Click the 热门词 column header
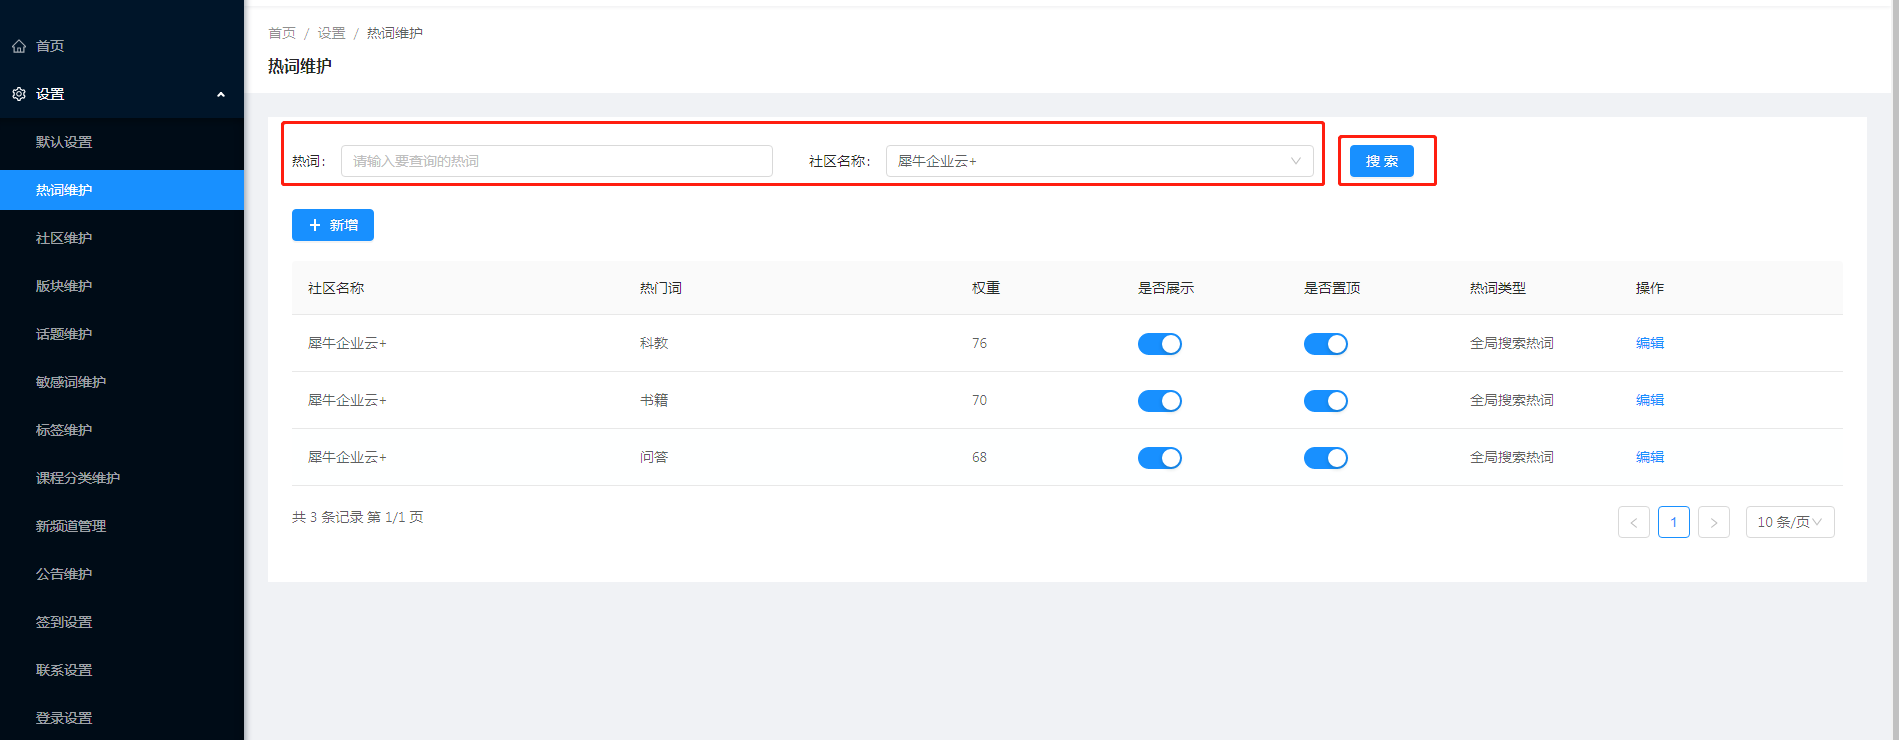The width and height of the screenshot is (1899, 740). pyautogui.click(x=661, y=288)
